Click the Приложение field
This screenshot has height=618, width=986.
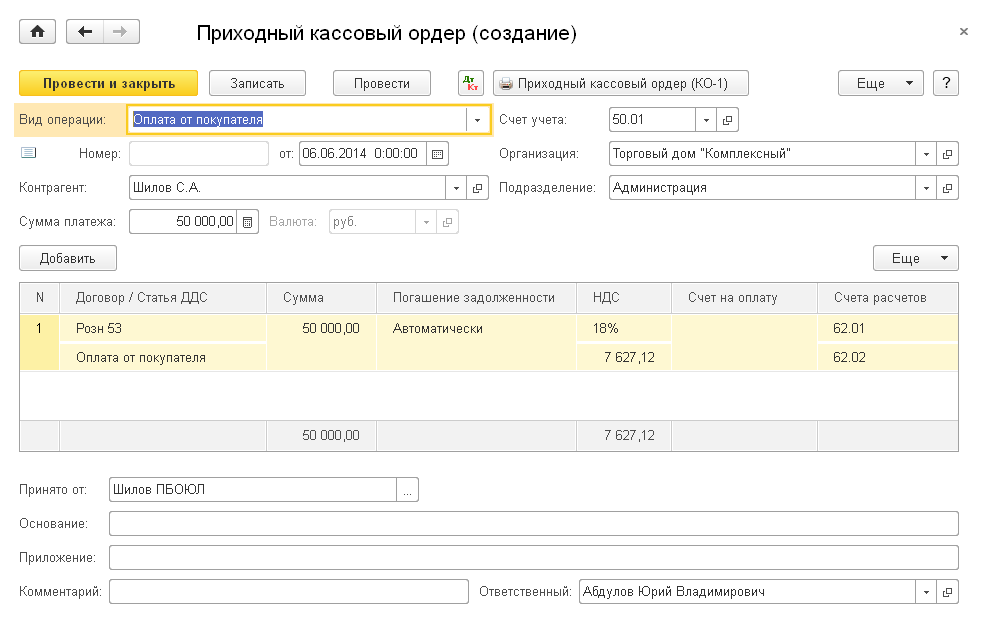(533, 558)
